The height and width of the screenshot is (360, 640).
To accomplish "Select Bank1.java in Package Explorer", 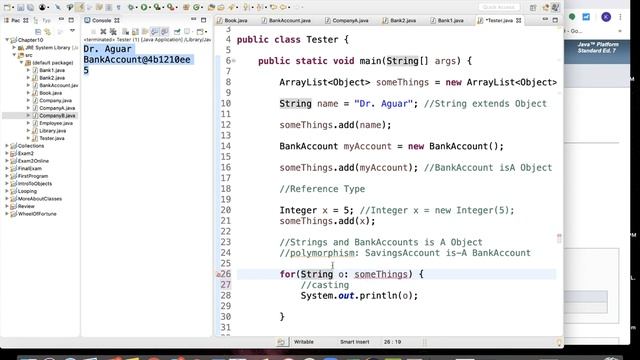I will (x=51, y=70).
